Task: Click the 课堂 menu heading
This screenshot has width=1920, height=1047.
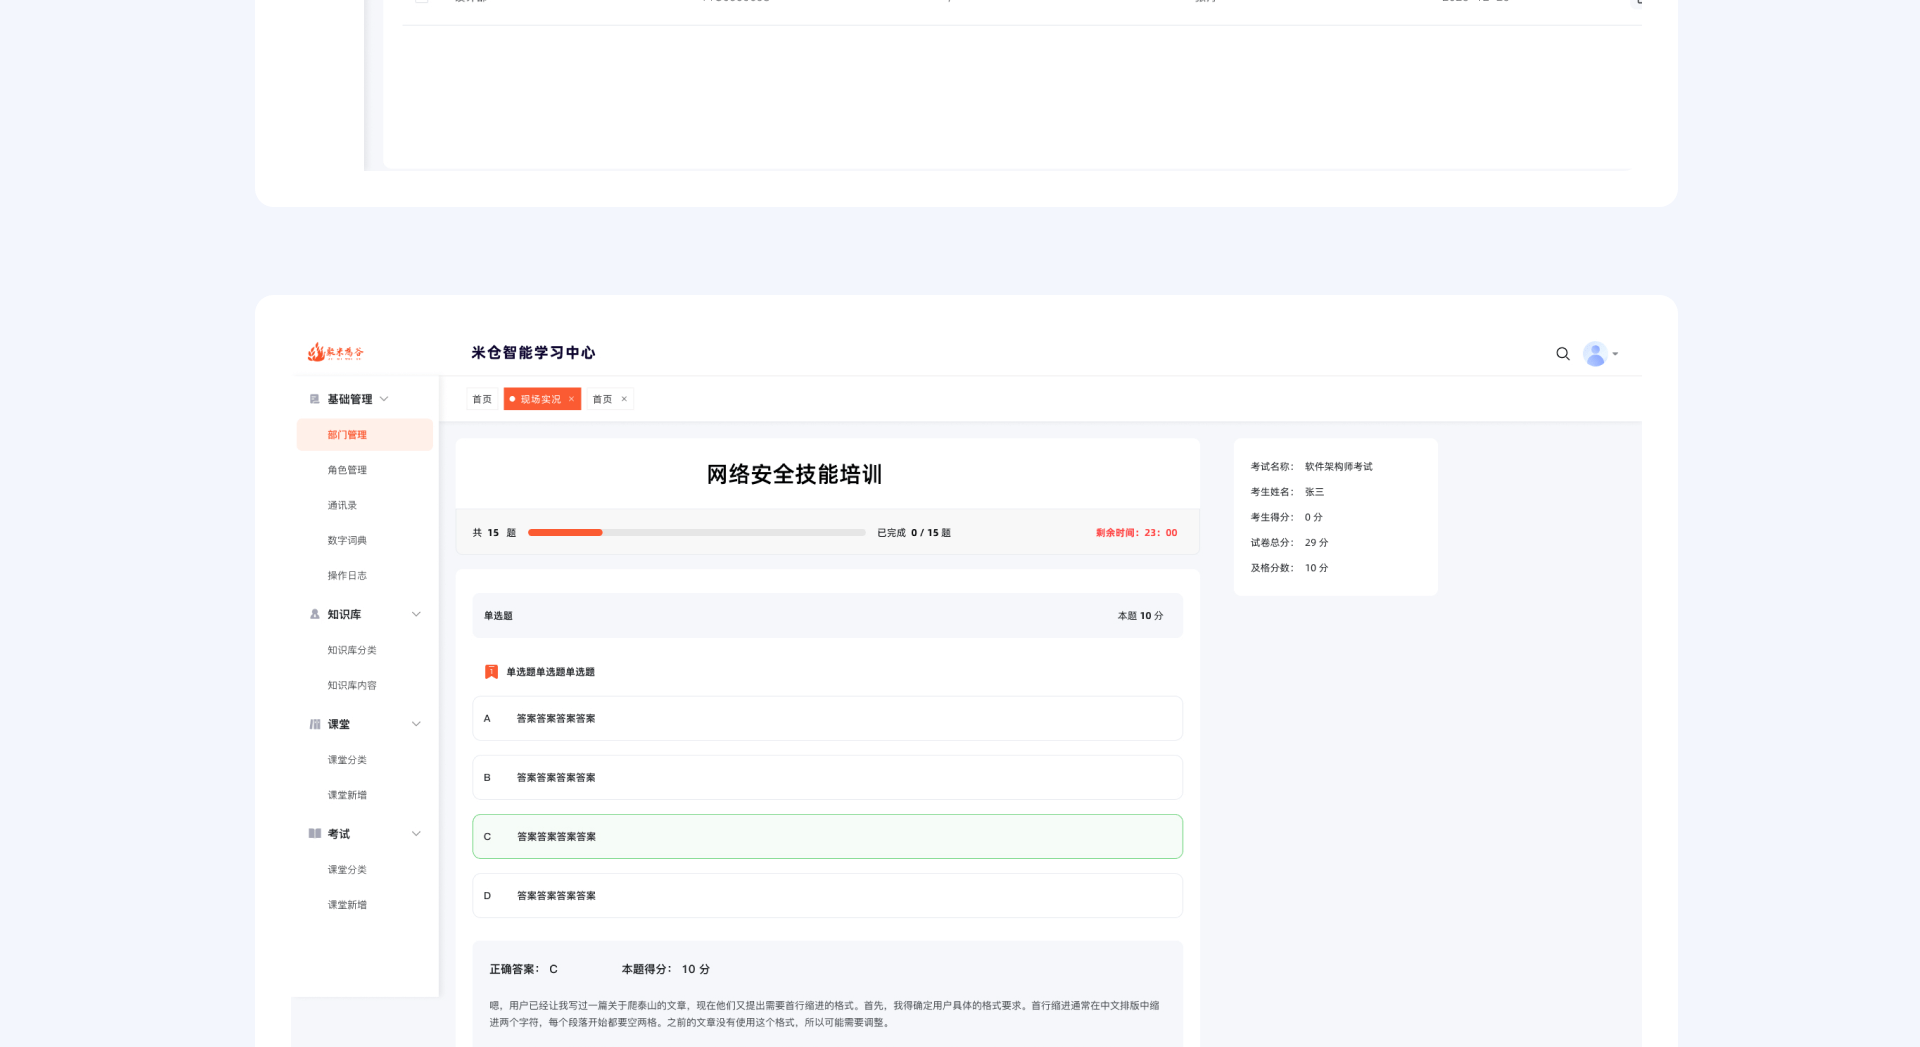Action: pyautogui.click(x=339, y=724)
